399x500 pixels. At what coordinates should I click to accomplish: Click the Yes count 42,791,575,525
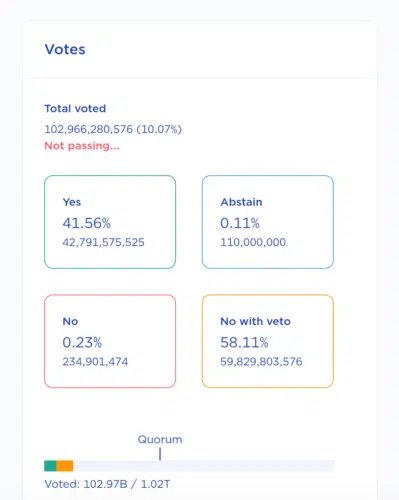pos(103,242)
